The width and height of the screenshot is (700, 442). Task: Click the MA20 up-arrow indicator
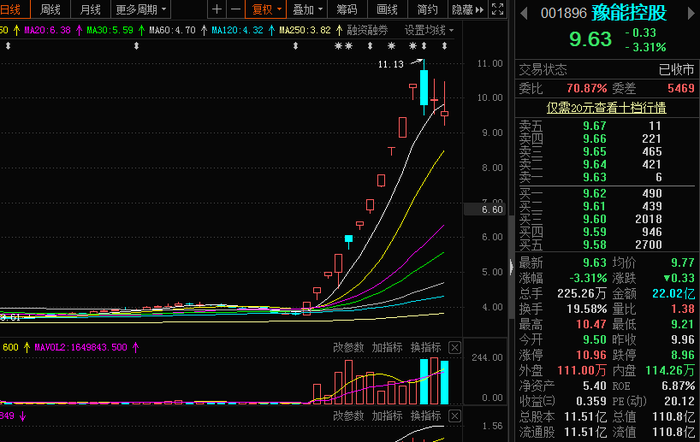pyautogui.click(x=79, y=30)
